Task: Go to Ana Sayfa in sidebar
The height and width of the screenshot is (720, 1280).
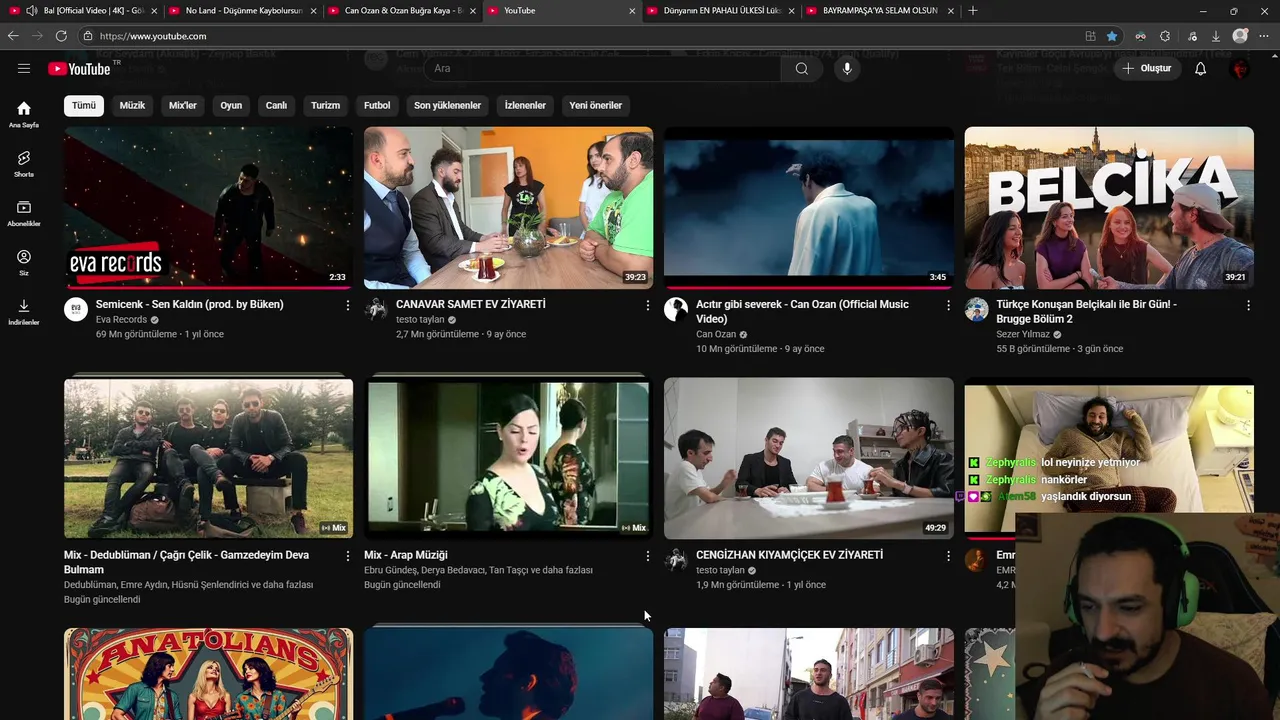Action: pyautogui.click(x=24, y=114)
